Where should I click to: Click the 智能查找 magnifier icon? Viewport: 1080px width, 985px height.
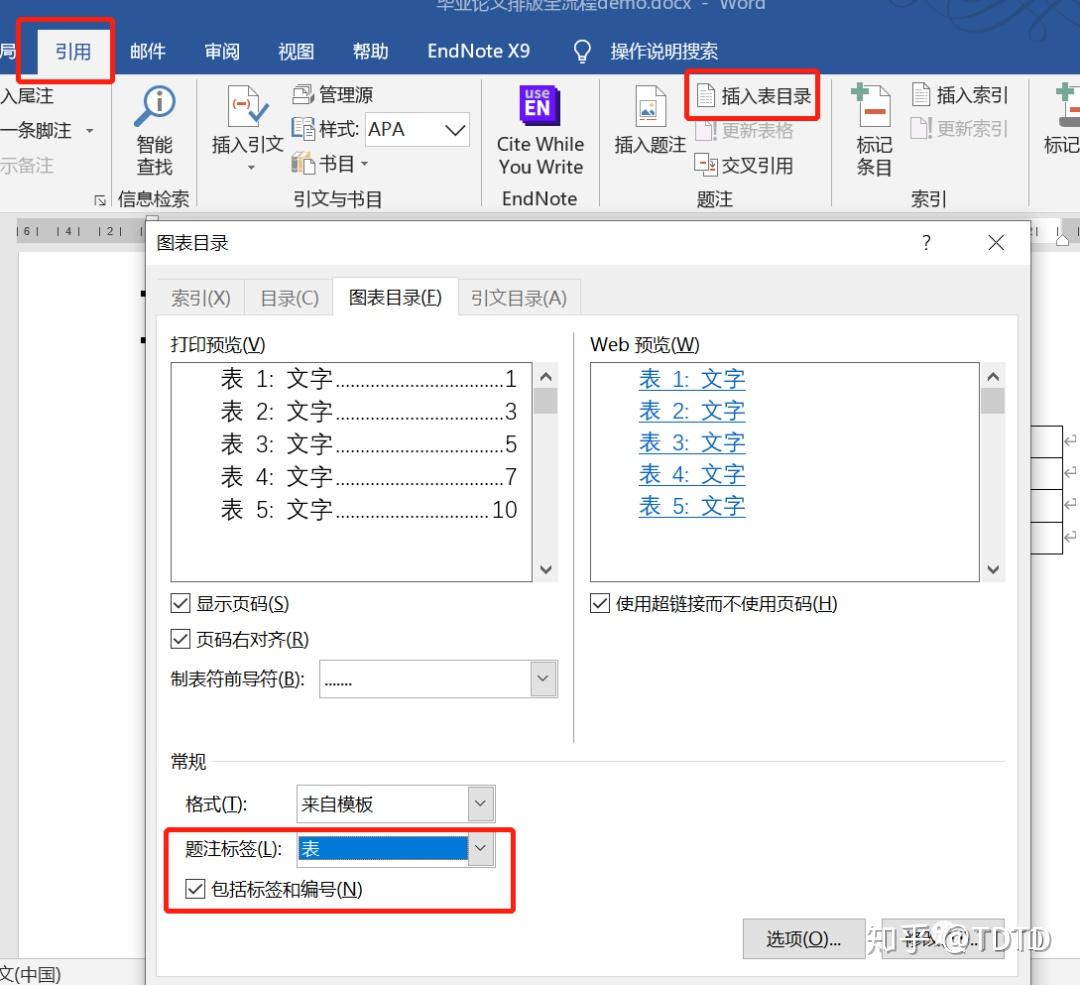click(156, 105)
